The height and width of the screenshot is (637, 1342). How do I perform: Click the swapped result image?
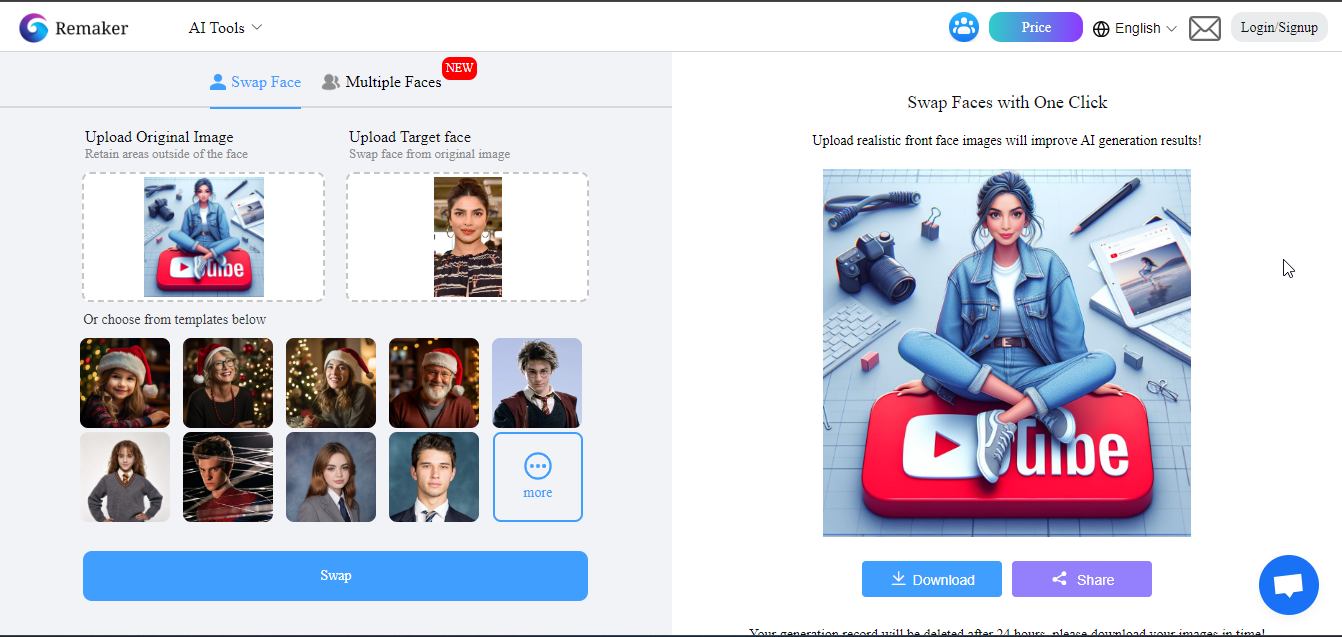[1007, 353]
